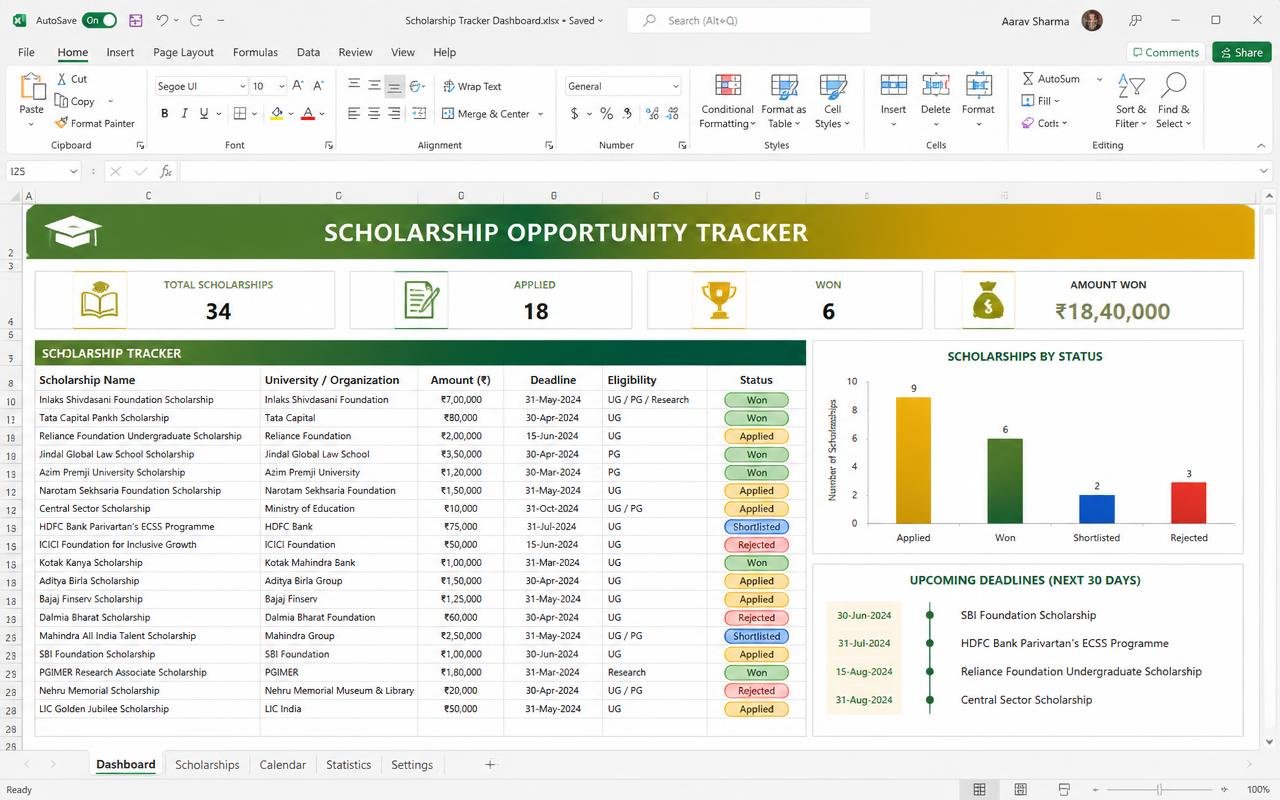
Task: Click the fill color bucket swatch
Action: [277, 114]
